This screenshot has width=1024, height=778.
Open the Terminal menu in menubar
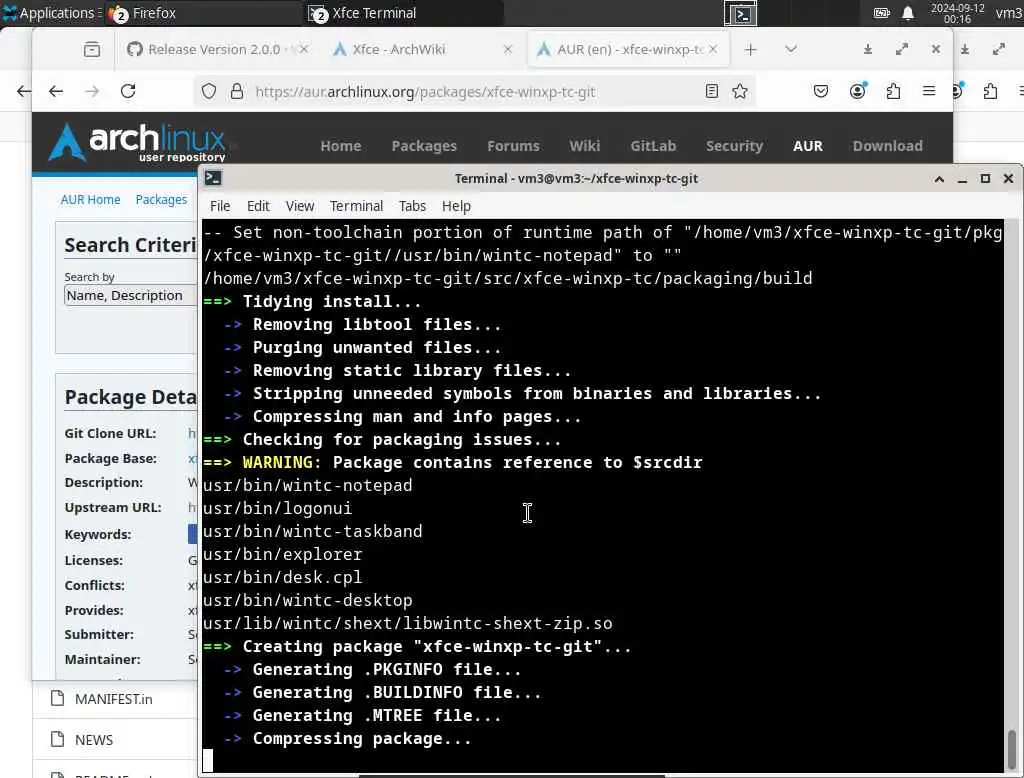356,206
